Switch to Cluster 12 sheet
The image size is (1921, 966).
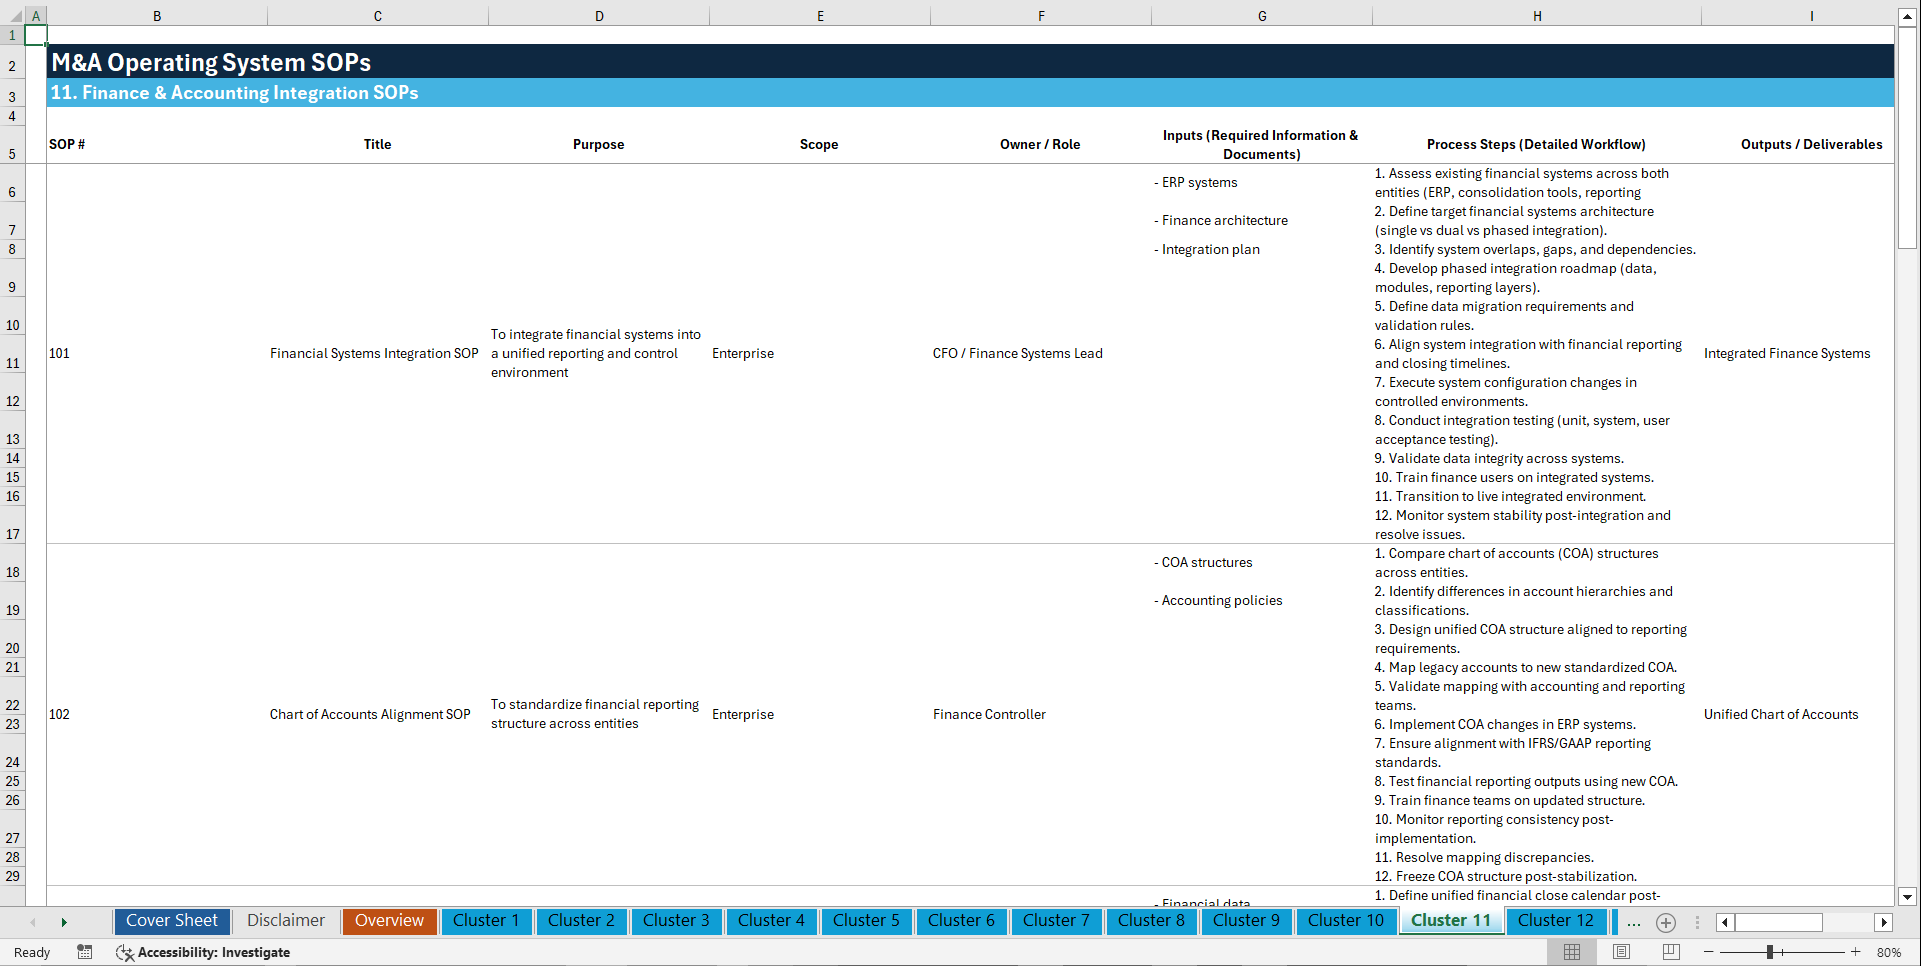1556,921
